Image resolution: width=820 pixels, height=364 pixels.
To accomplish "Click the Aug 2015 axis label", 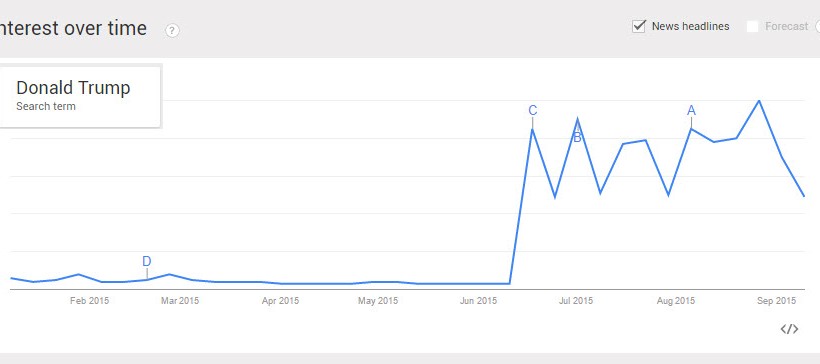I will click(676, 301).
